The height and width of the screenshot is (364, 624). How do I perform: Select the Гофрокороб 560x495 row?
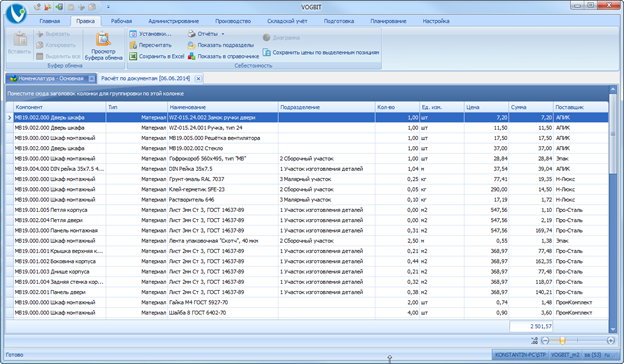click(x=307, y=159)
